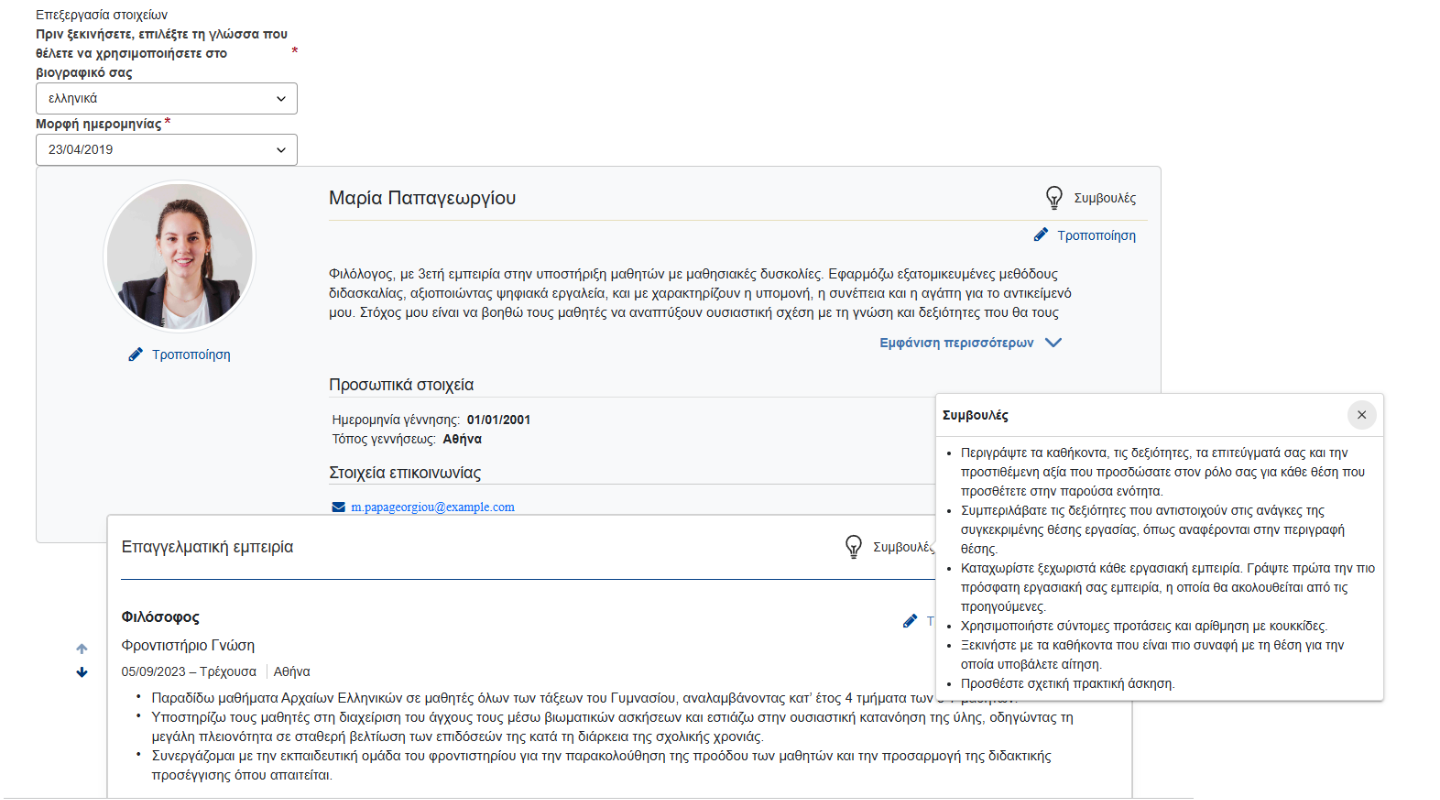The height and width of the screenshot is (800, 1440).
Task: Click the date range 05/09/2023 – Τρέχουσα
Action: click(x=188, y=671)
